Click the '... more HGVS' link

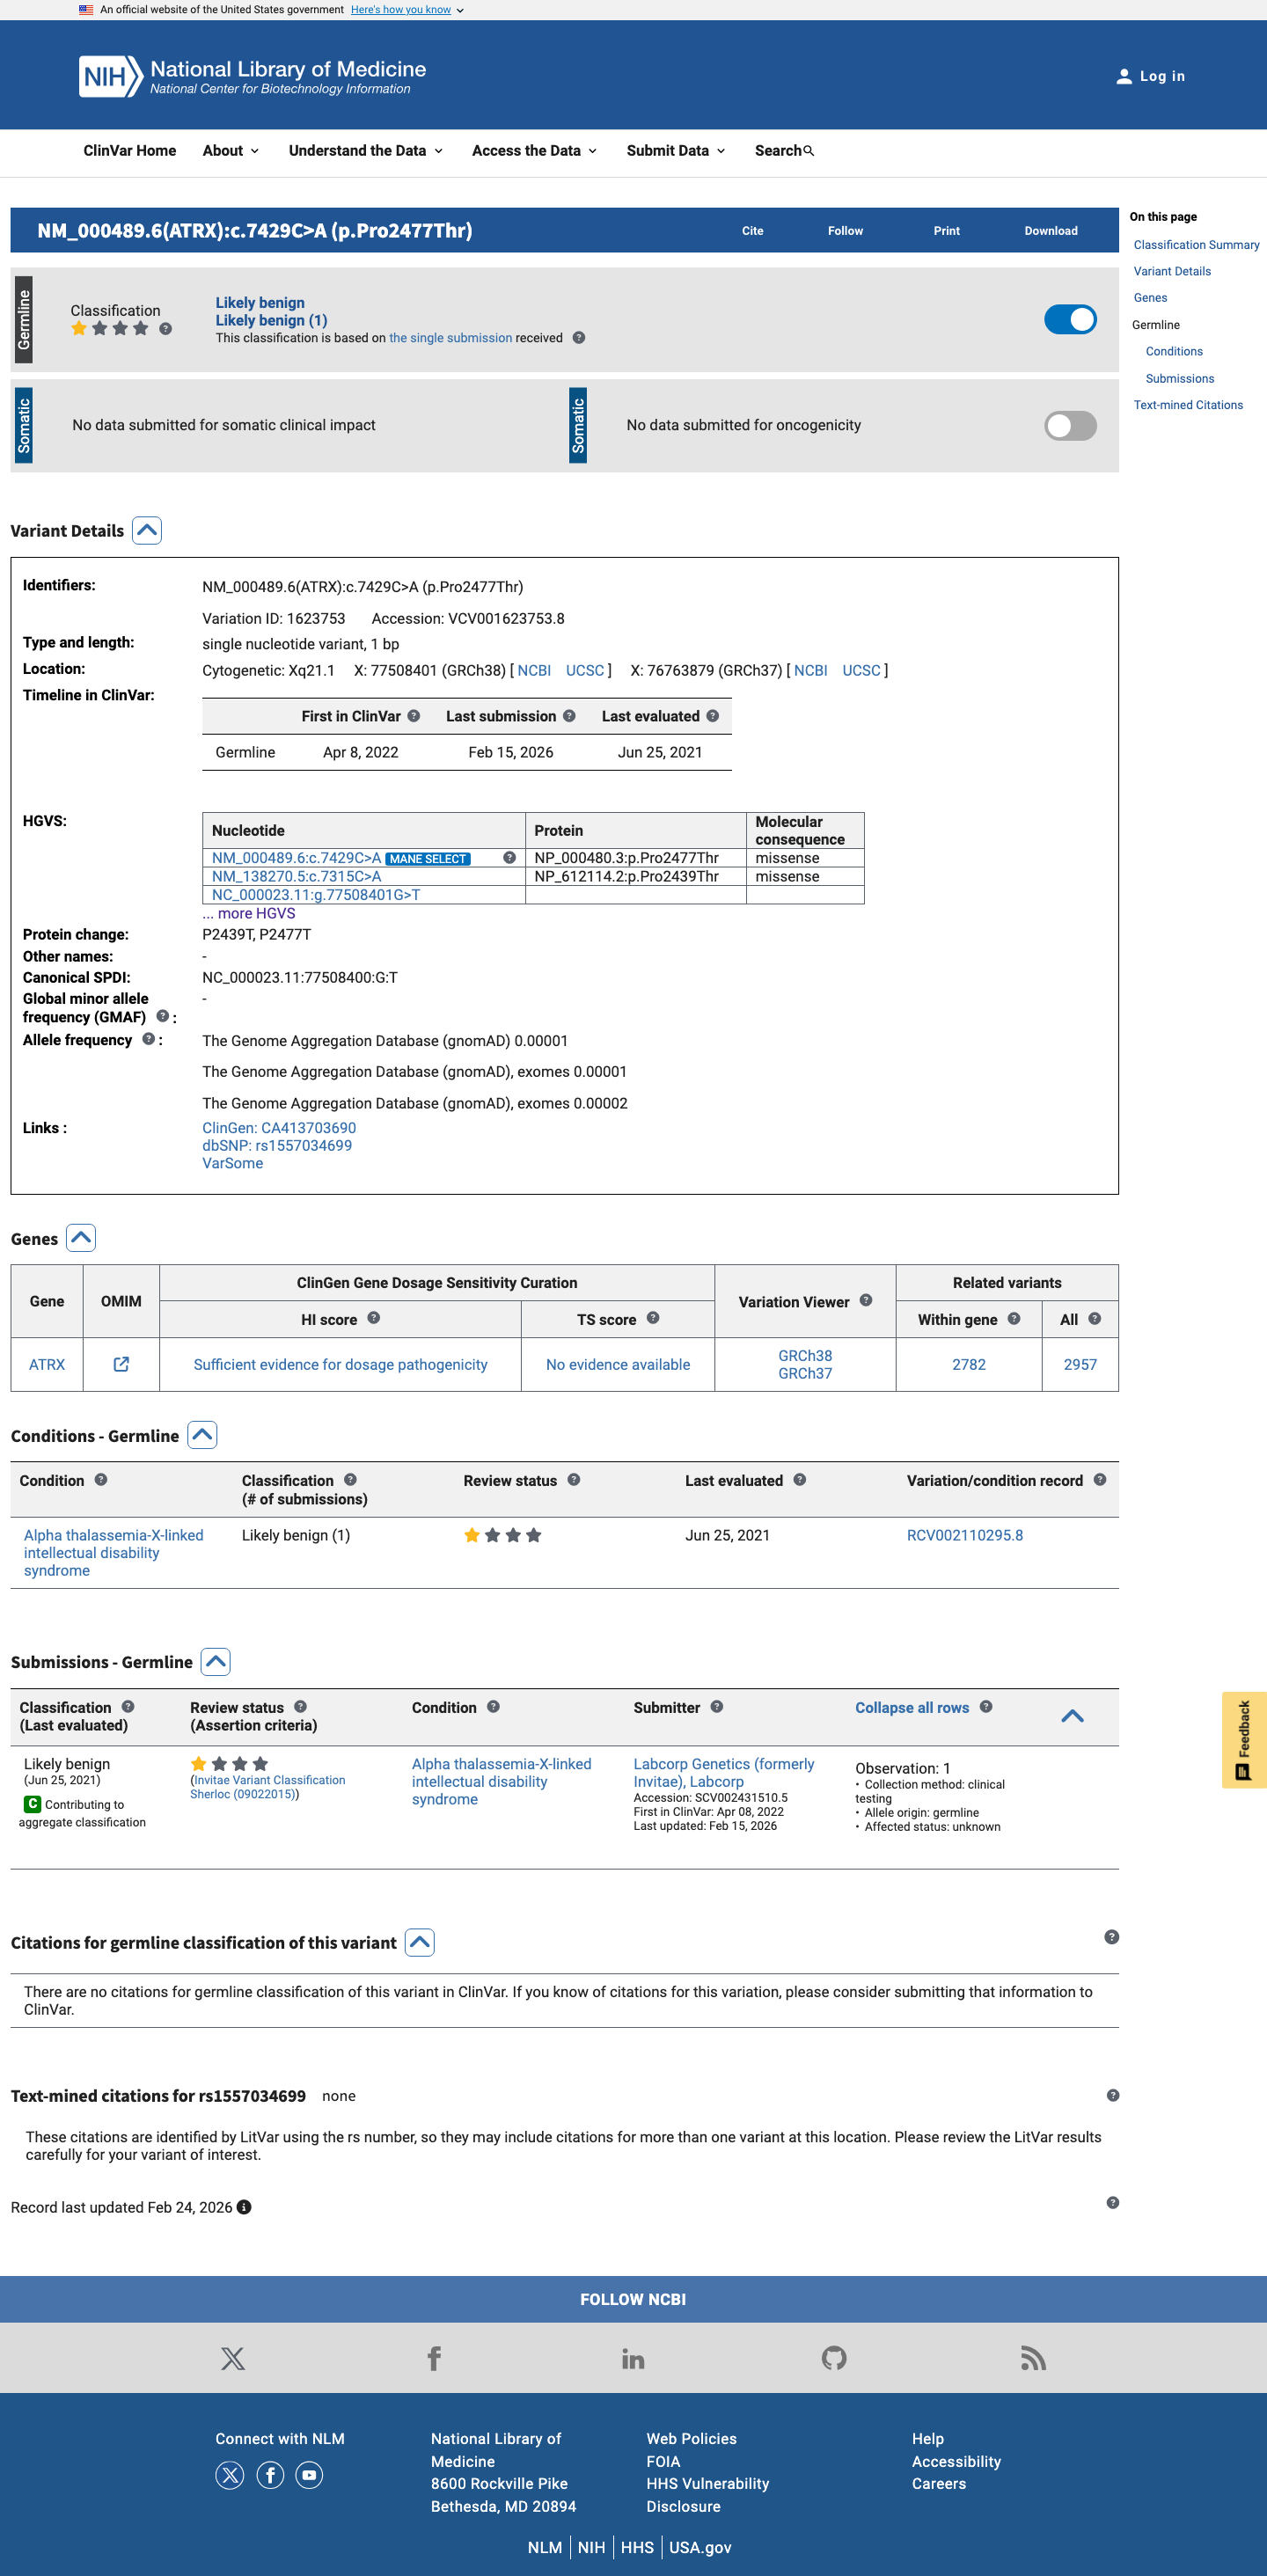pyautogui.click(x=249, y=913)
